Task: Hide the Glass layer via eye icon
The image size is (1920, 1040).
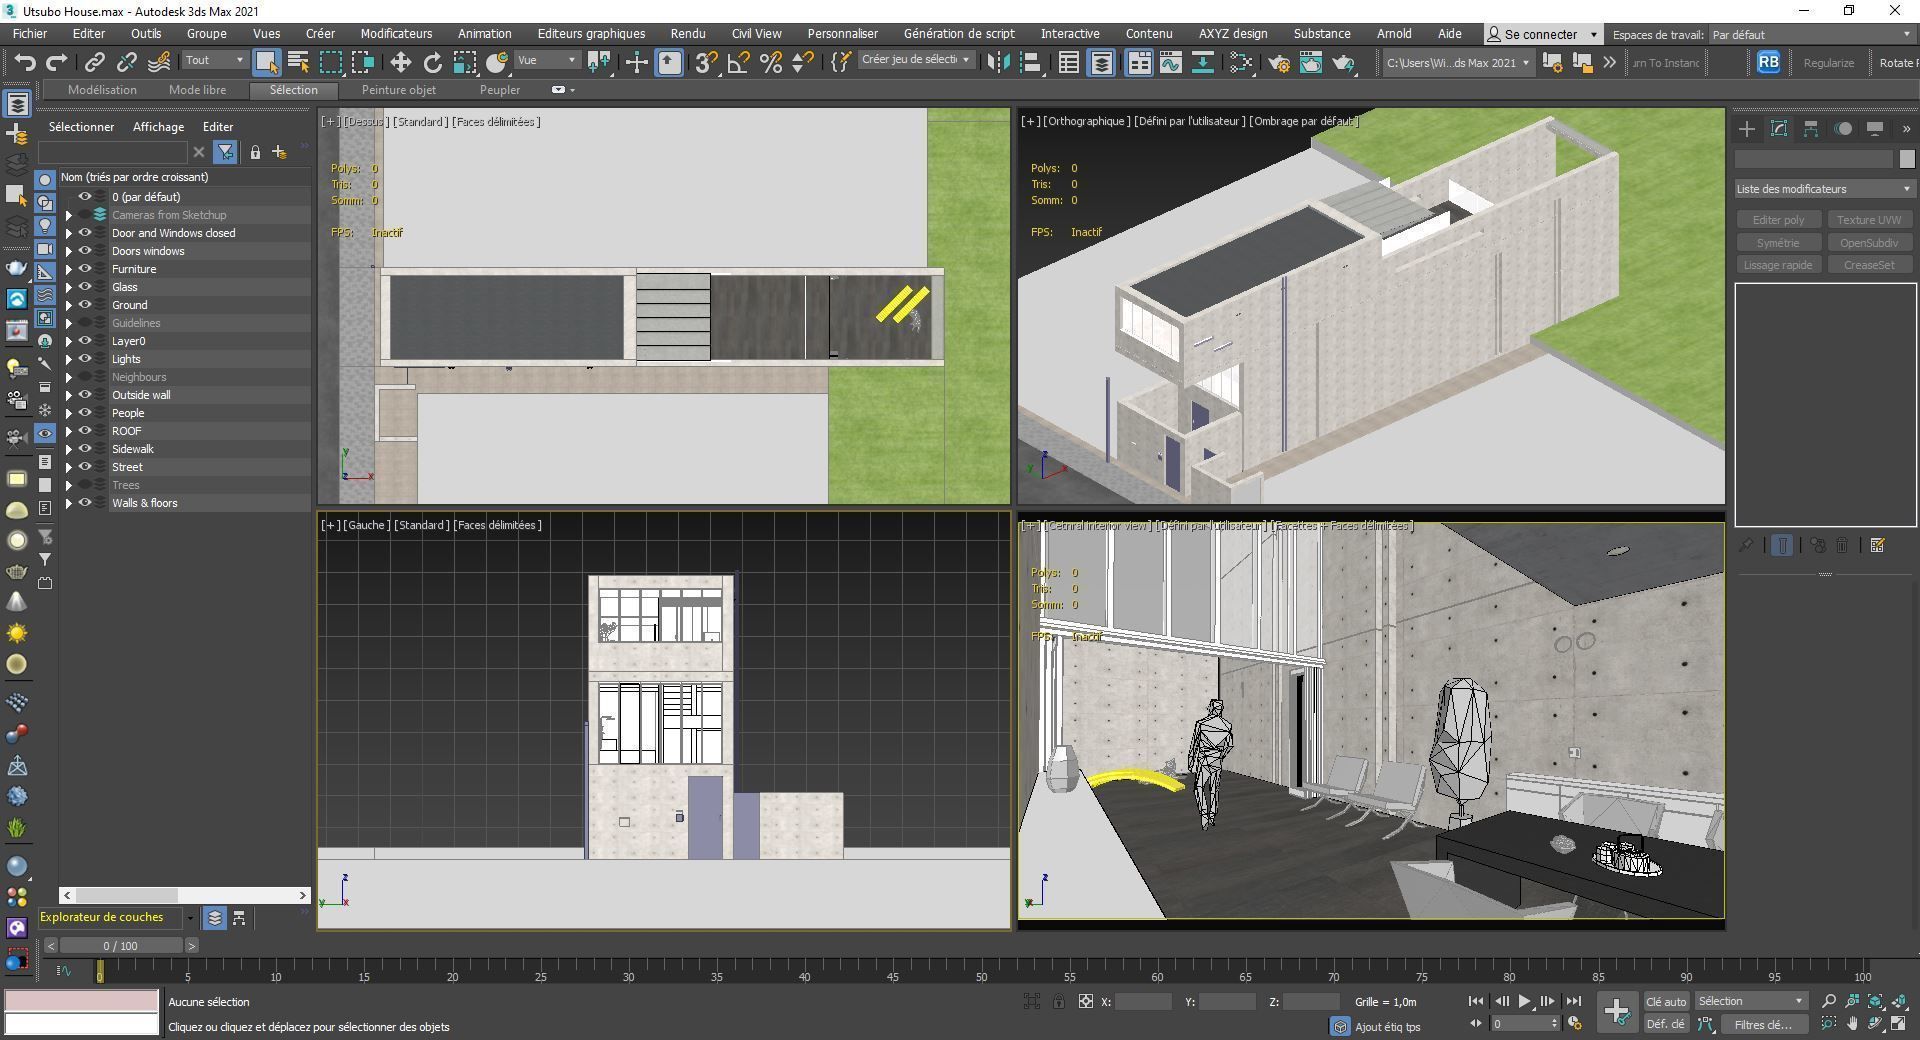Action: click(x=85, y=287)
